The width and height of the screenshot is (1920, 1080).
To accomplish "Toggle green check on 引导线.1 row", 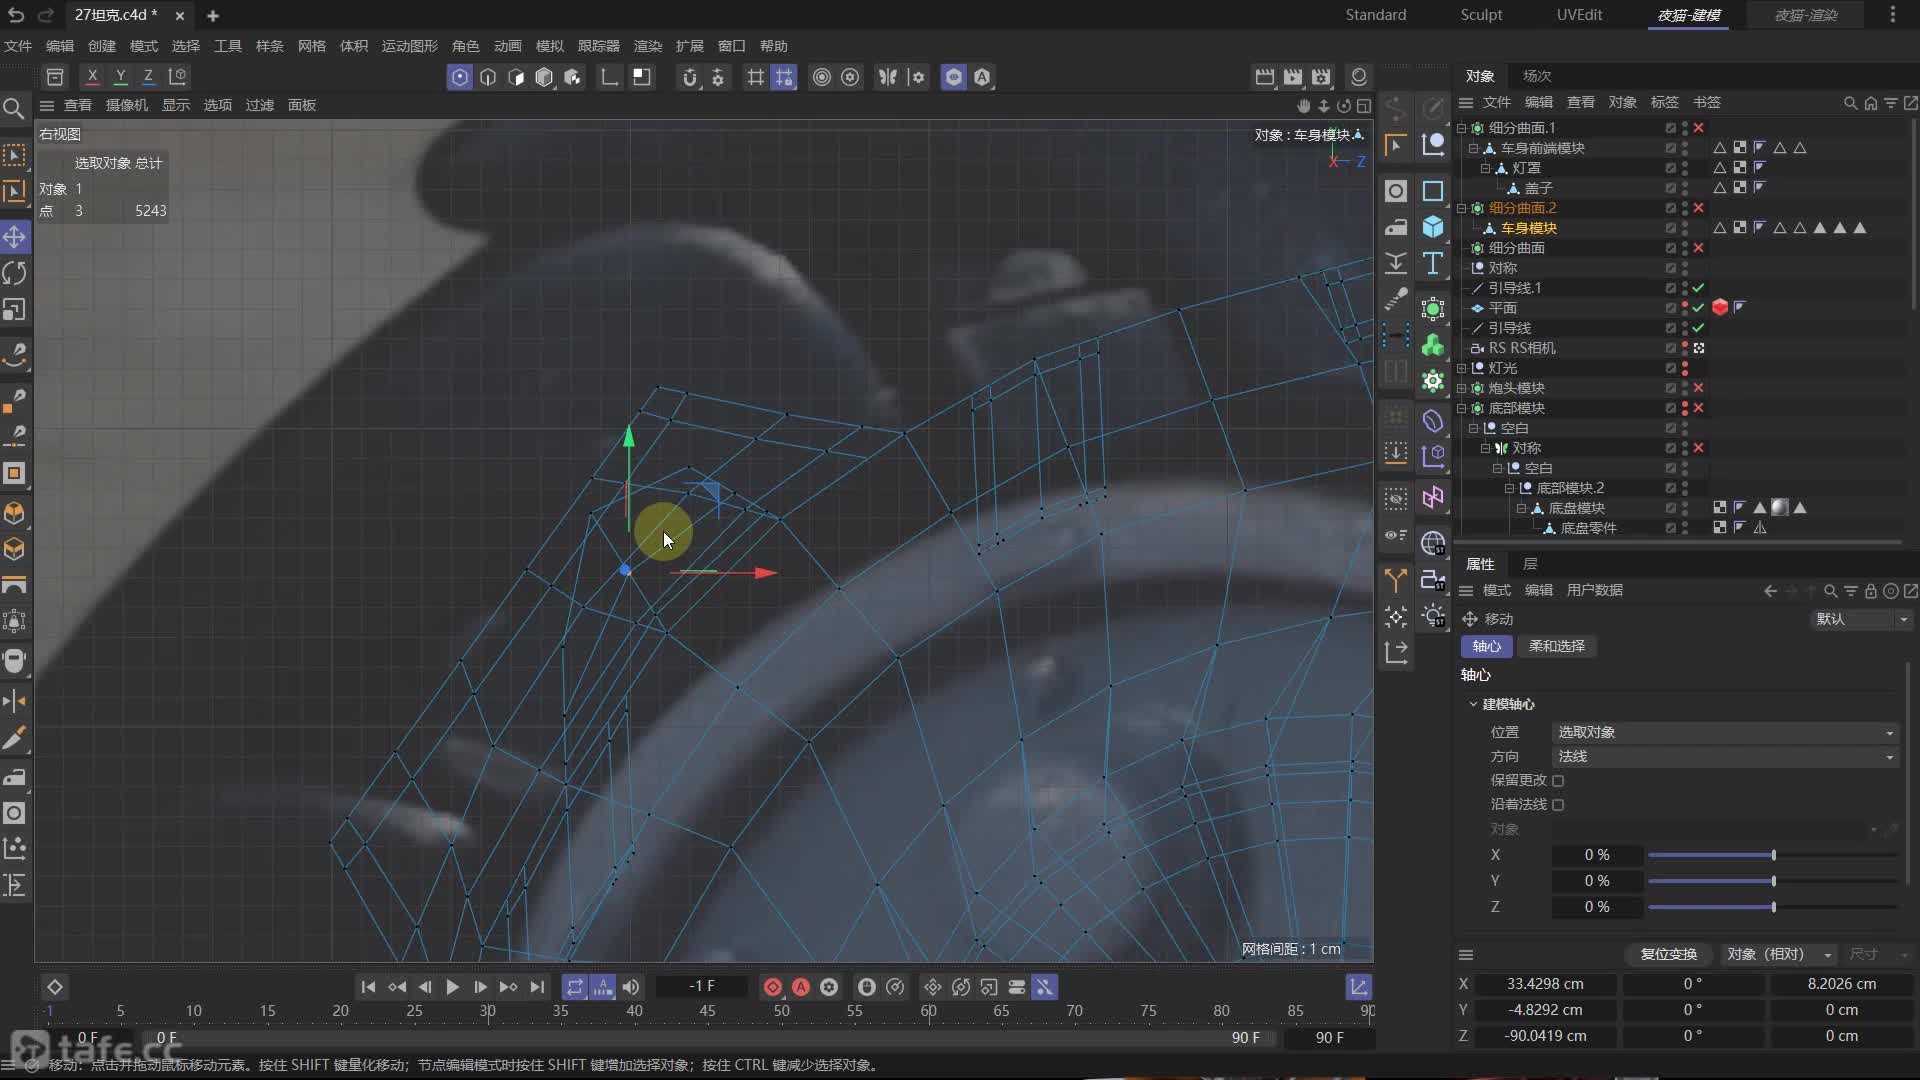I will [x=1699, y=288].
